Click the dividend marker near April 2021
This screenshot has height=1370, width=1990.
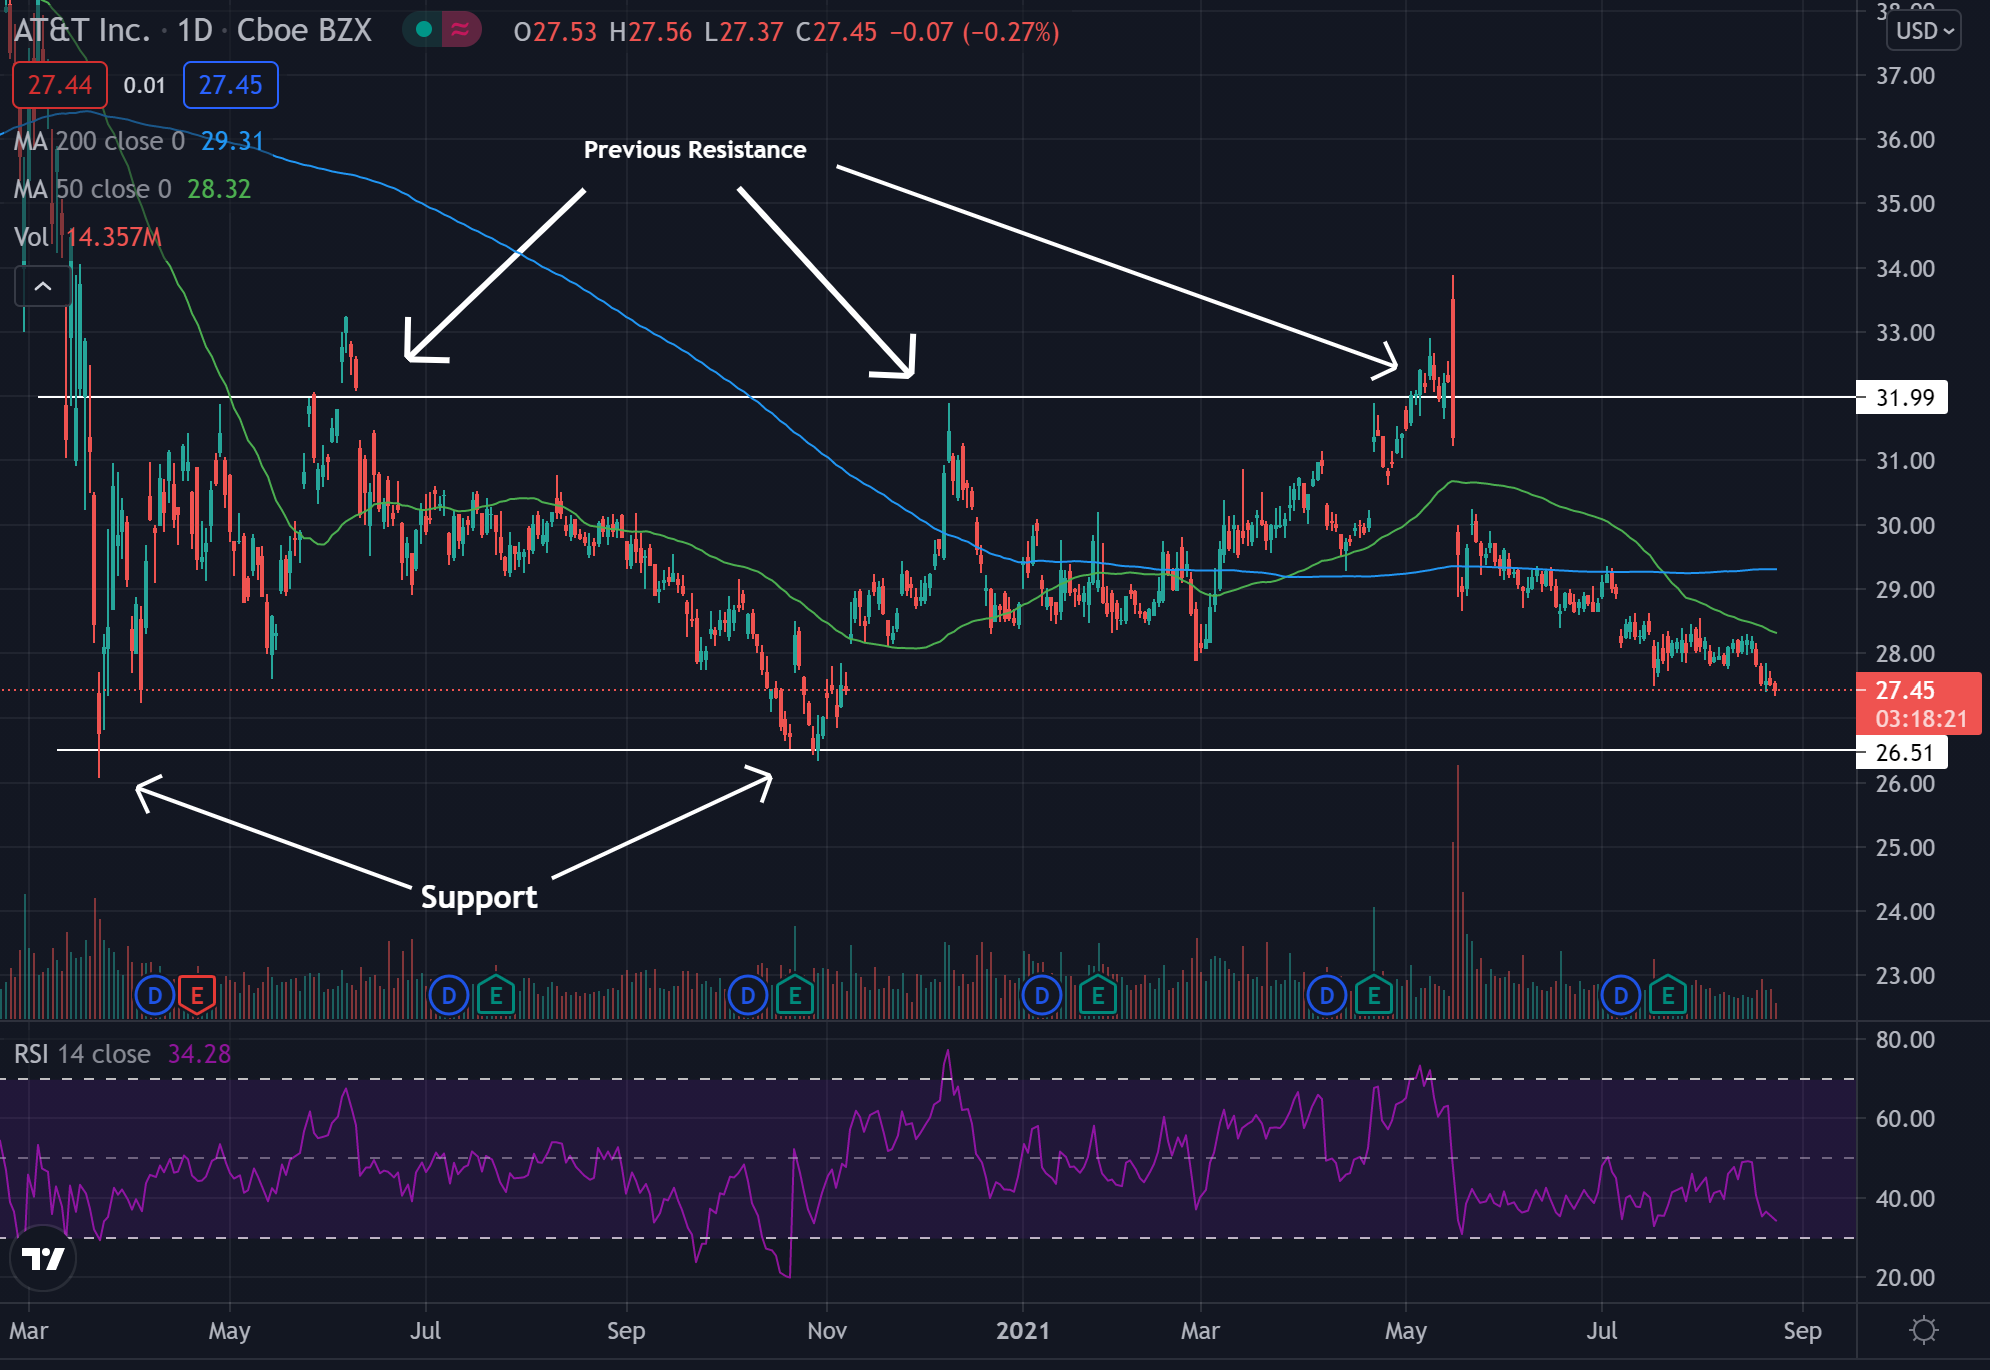pyautogui.click(x=1327, y=995)
